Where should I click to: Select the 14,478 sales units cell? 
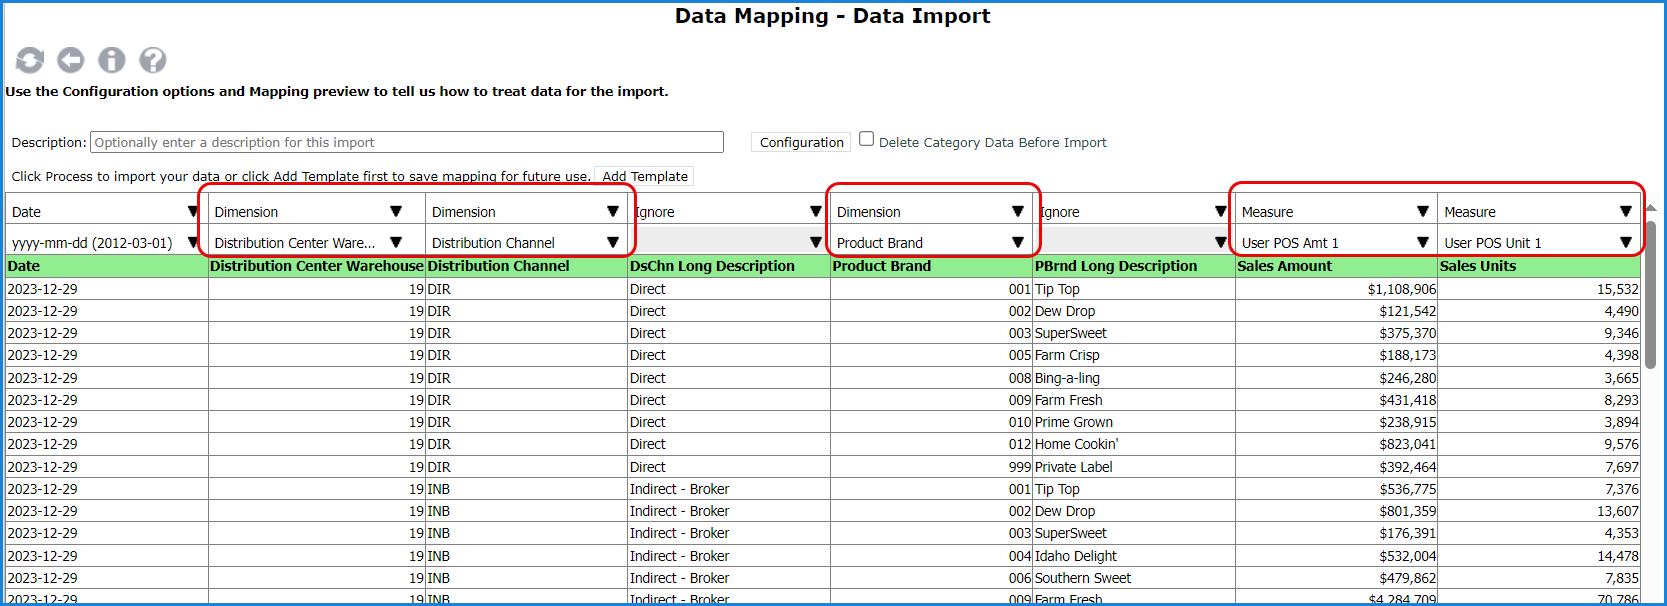click(x=1540, y=556)
